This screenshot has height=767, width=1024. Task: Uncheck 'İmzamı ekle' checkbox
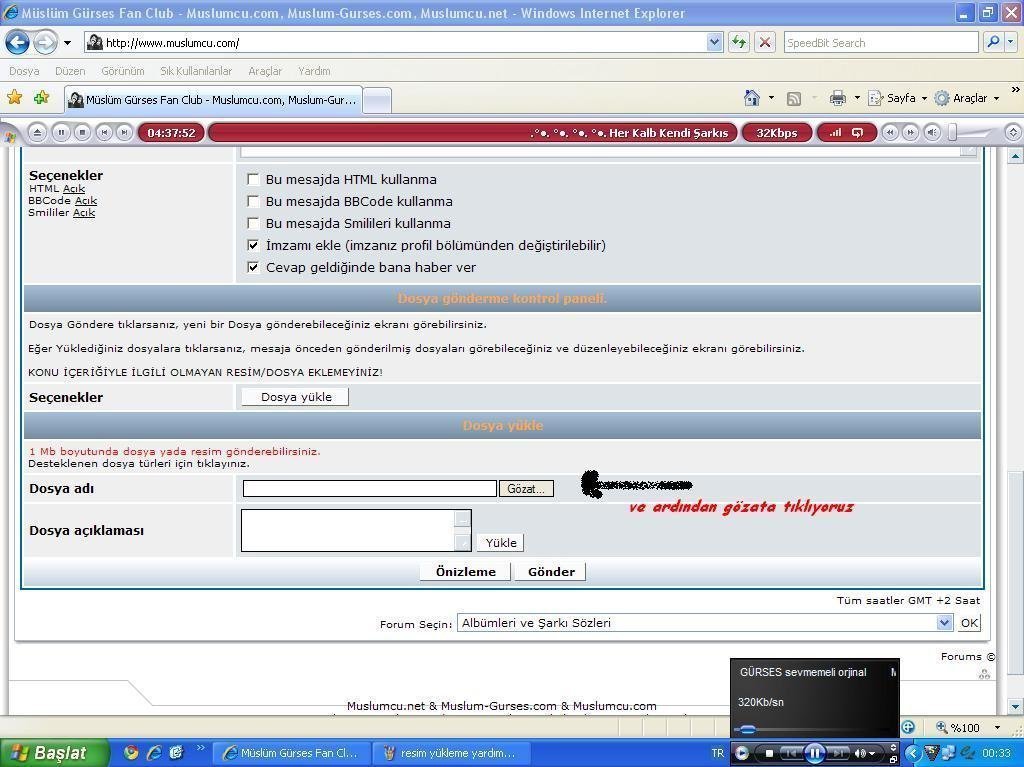pyautogui.click(x=253, y=246)
